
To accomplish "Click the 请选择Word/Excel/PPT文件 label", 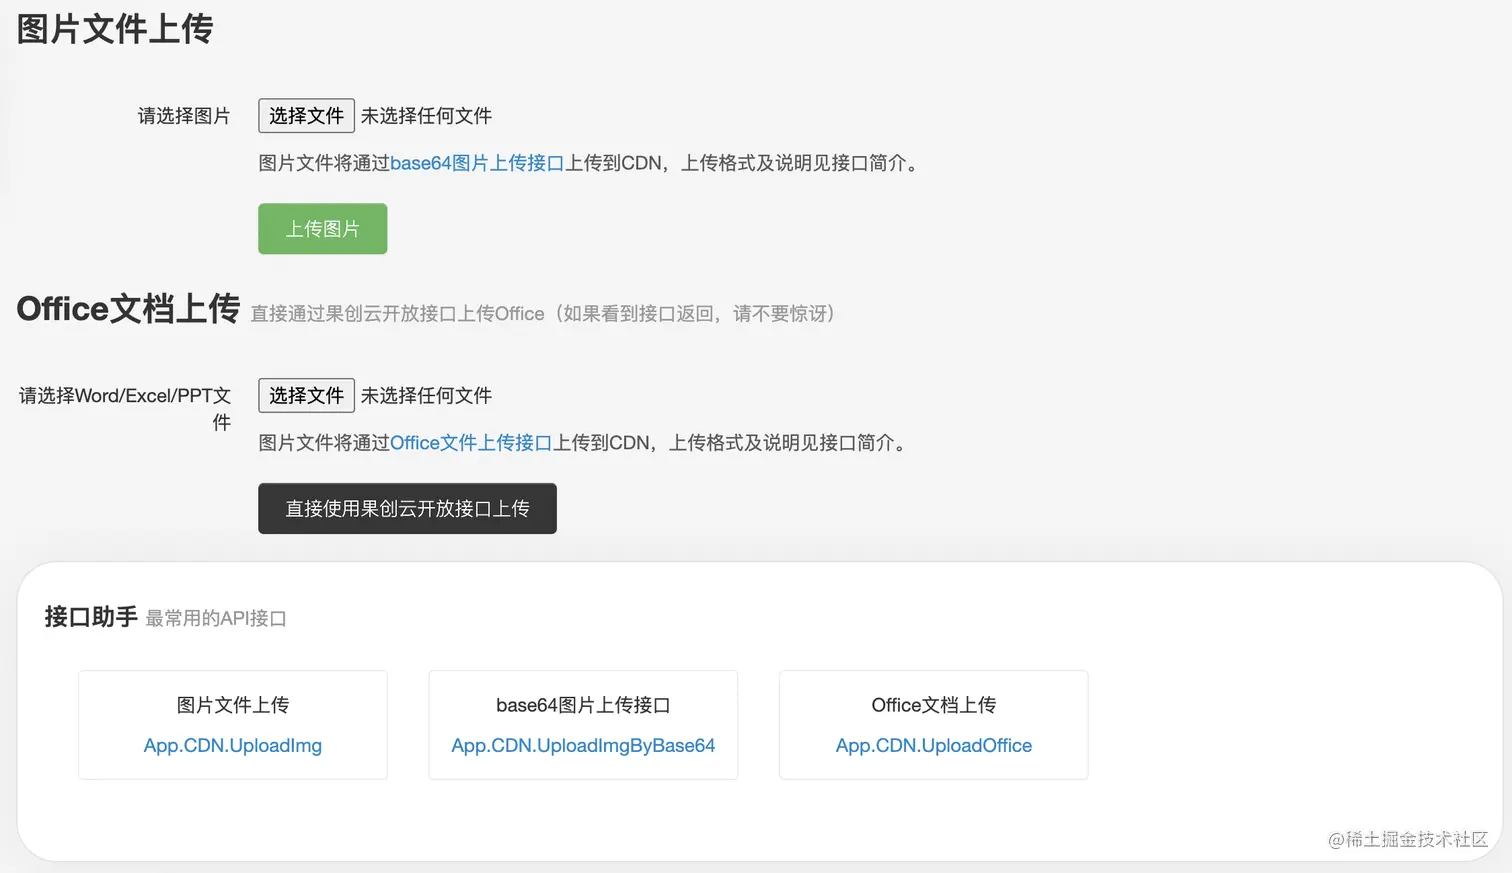I will [125, 409].
